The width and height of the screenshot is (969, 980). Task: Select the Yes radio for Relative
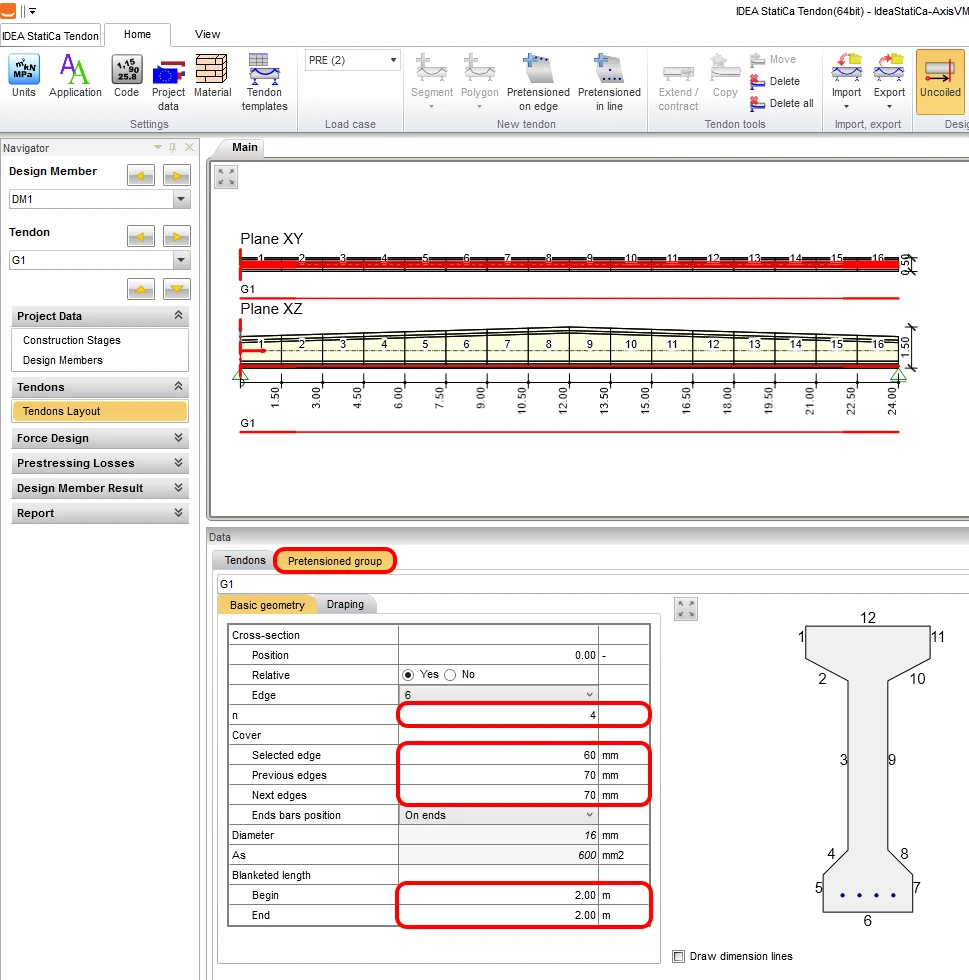[x=408, y=675]
